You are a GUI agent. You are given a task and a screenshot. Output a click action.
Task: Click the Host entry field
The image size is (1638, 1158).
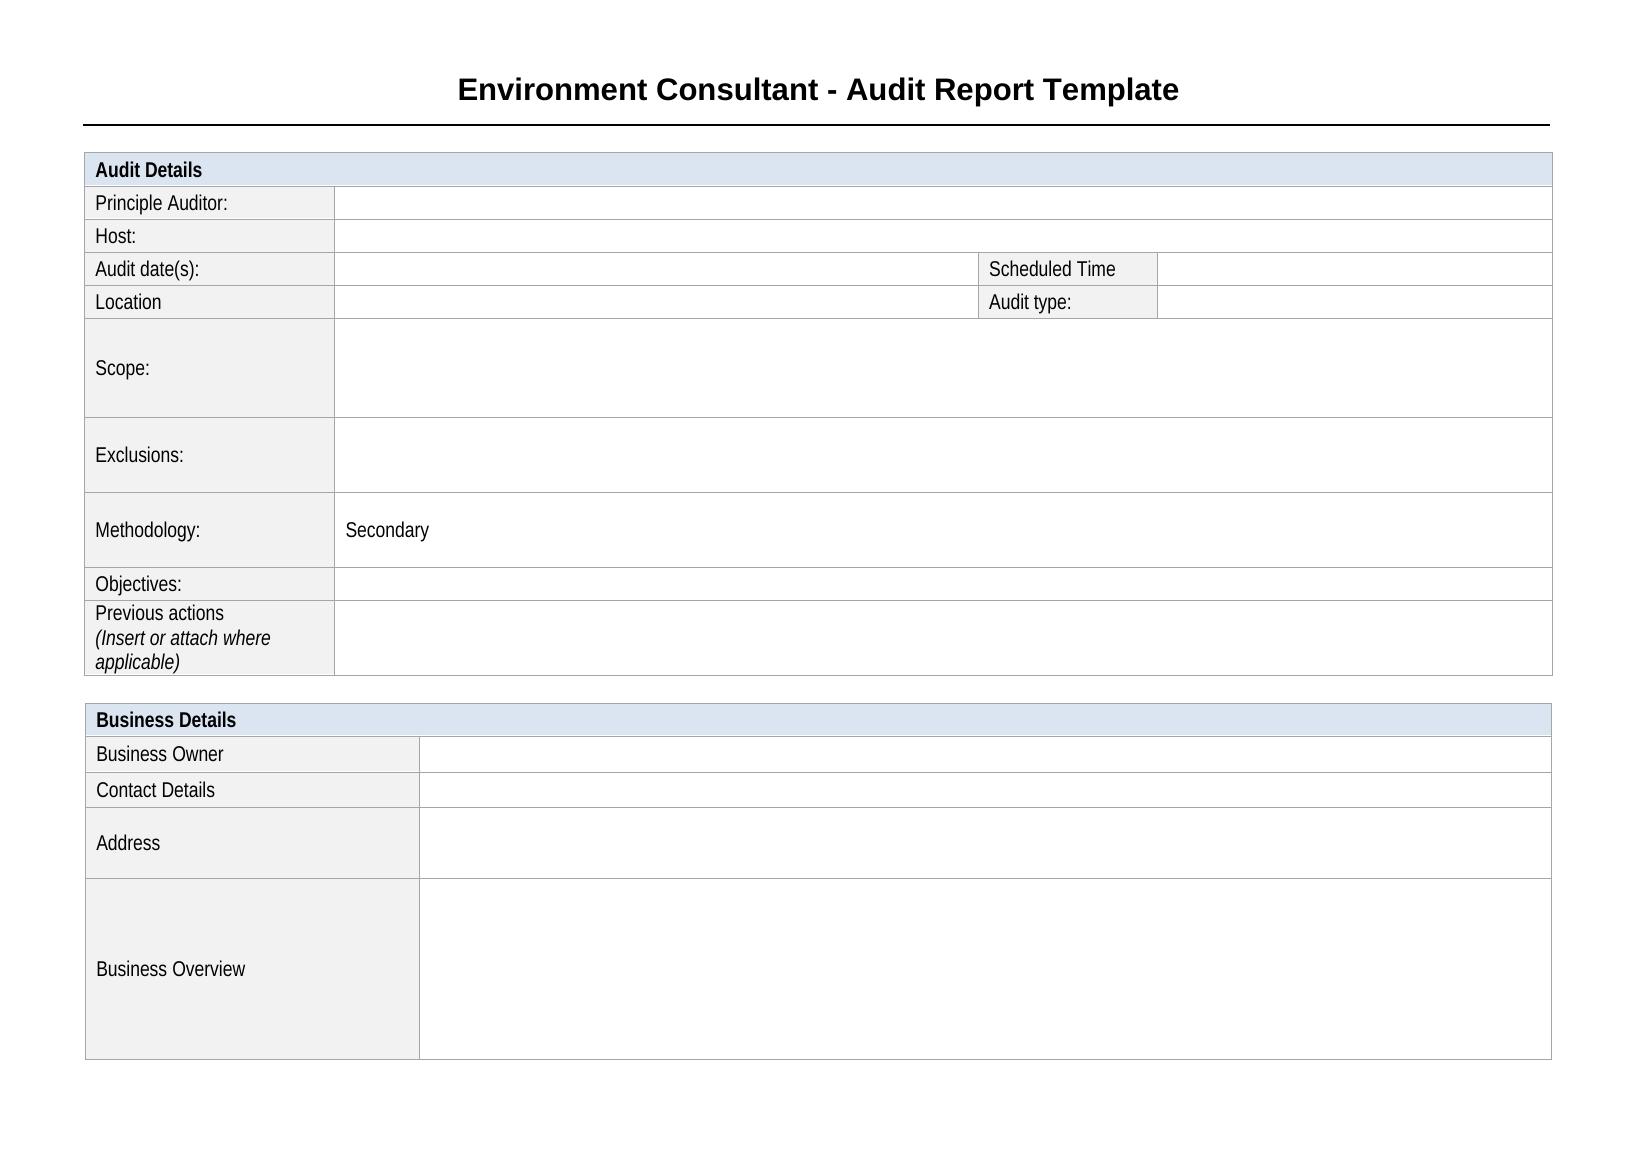click(x=942, y=236)
